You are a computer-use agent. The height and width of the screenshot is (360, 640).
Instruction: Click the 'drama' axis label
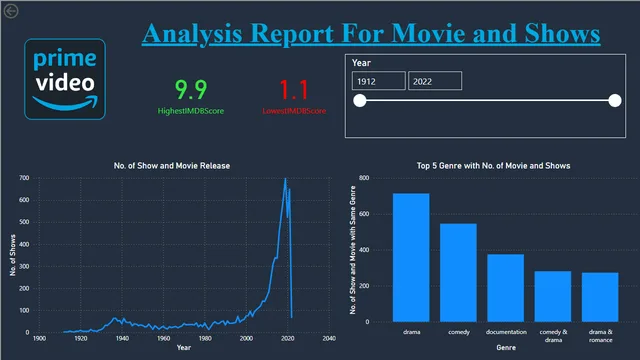(x=411, y=332)
